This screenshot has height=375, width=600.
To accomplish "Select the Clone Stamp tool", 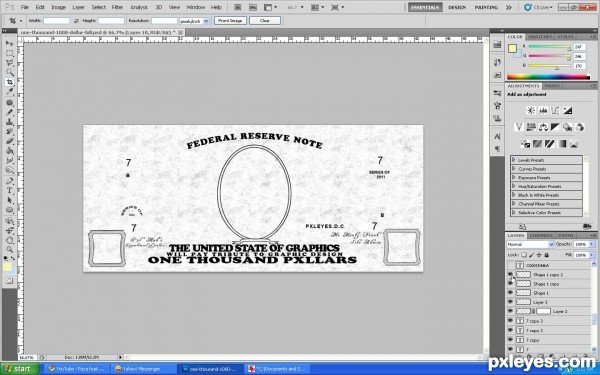I will [x=9, y=122].
